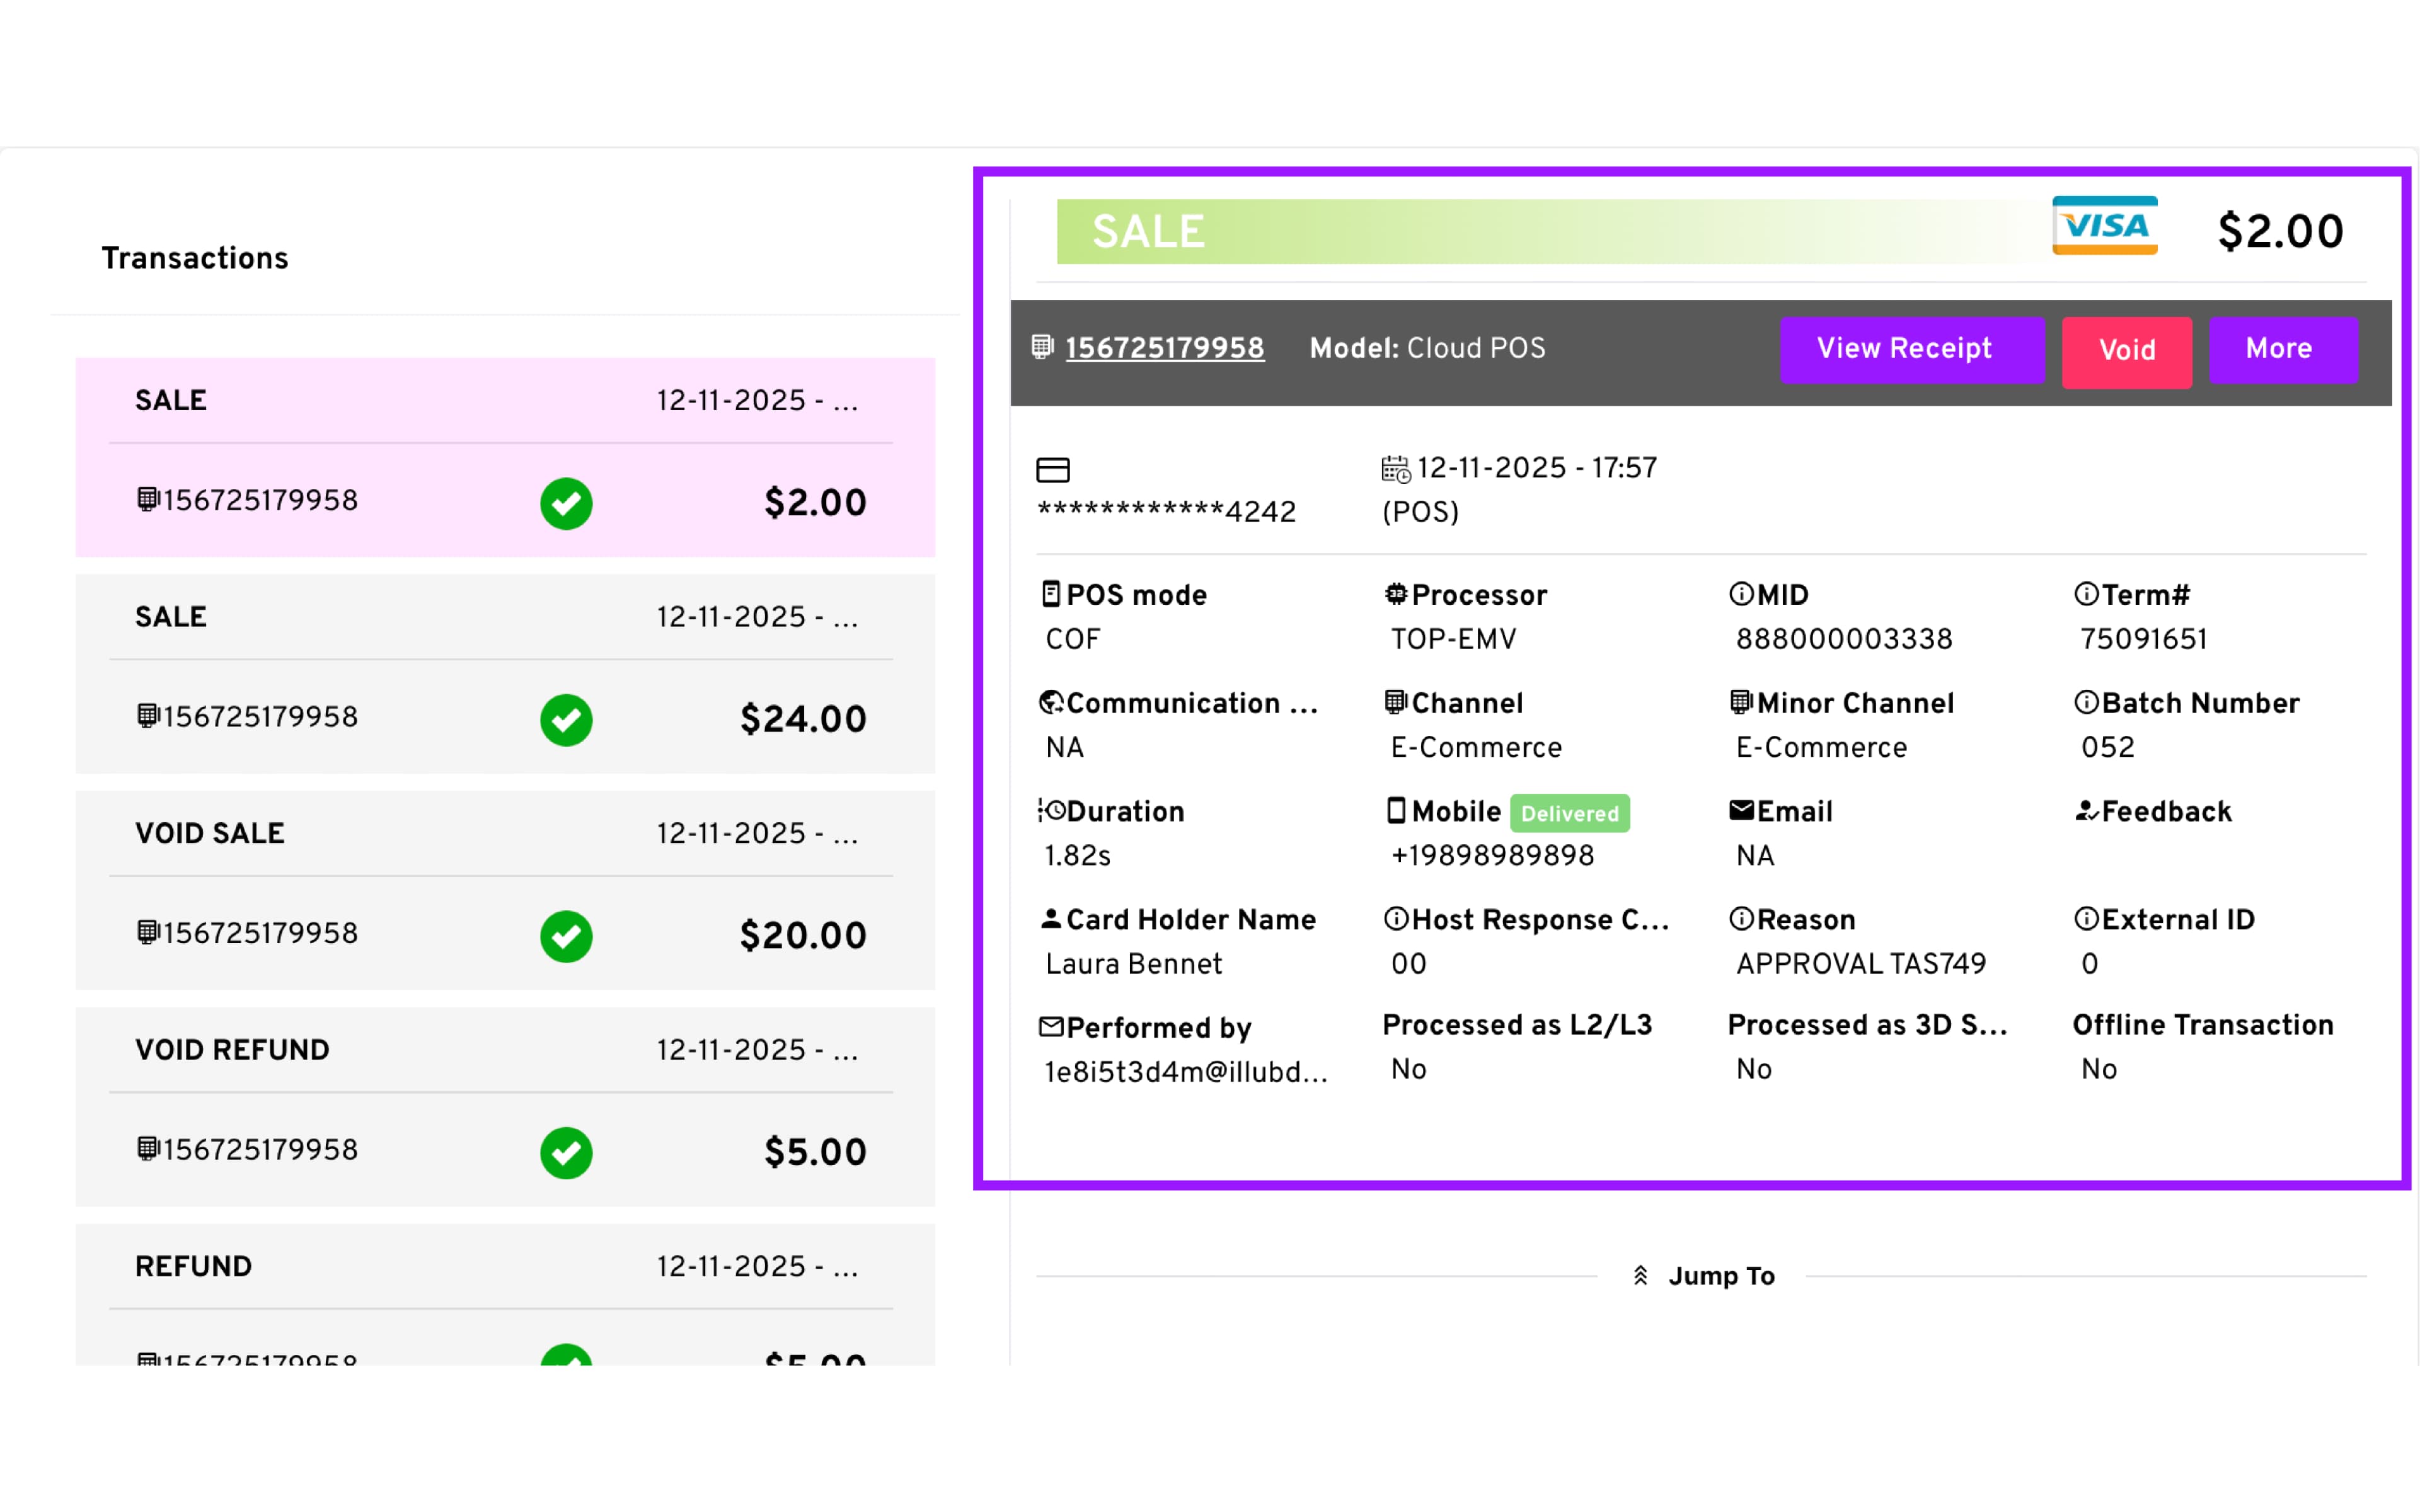Click the Email envelope icon
Image resolution: width=2420 pixels, height=1512 pixels.
1741,811
